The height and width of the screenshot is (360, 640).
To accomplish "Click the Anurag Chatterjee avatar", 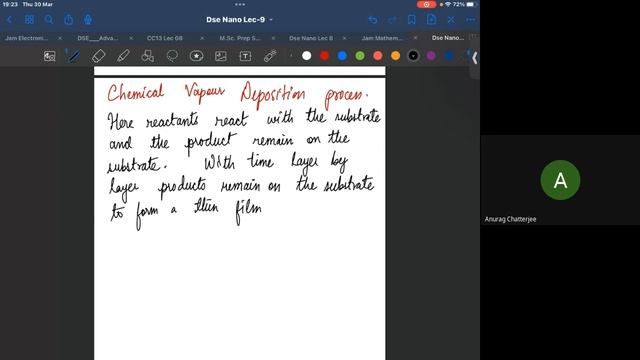I will tap(560, 180).
